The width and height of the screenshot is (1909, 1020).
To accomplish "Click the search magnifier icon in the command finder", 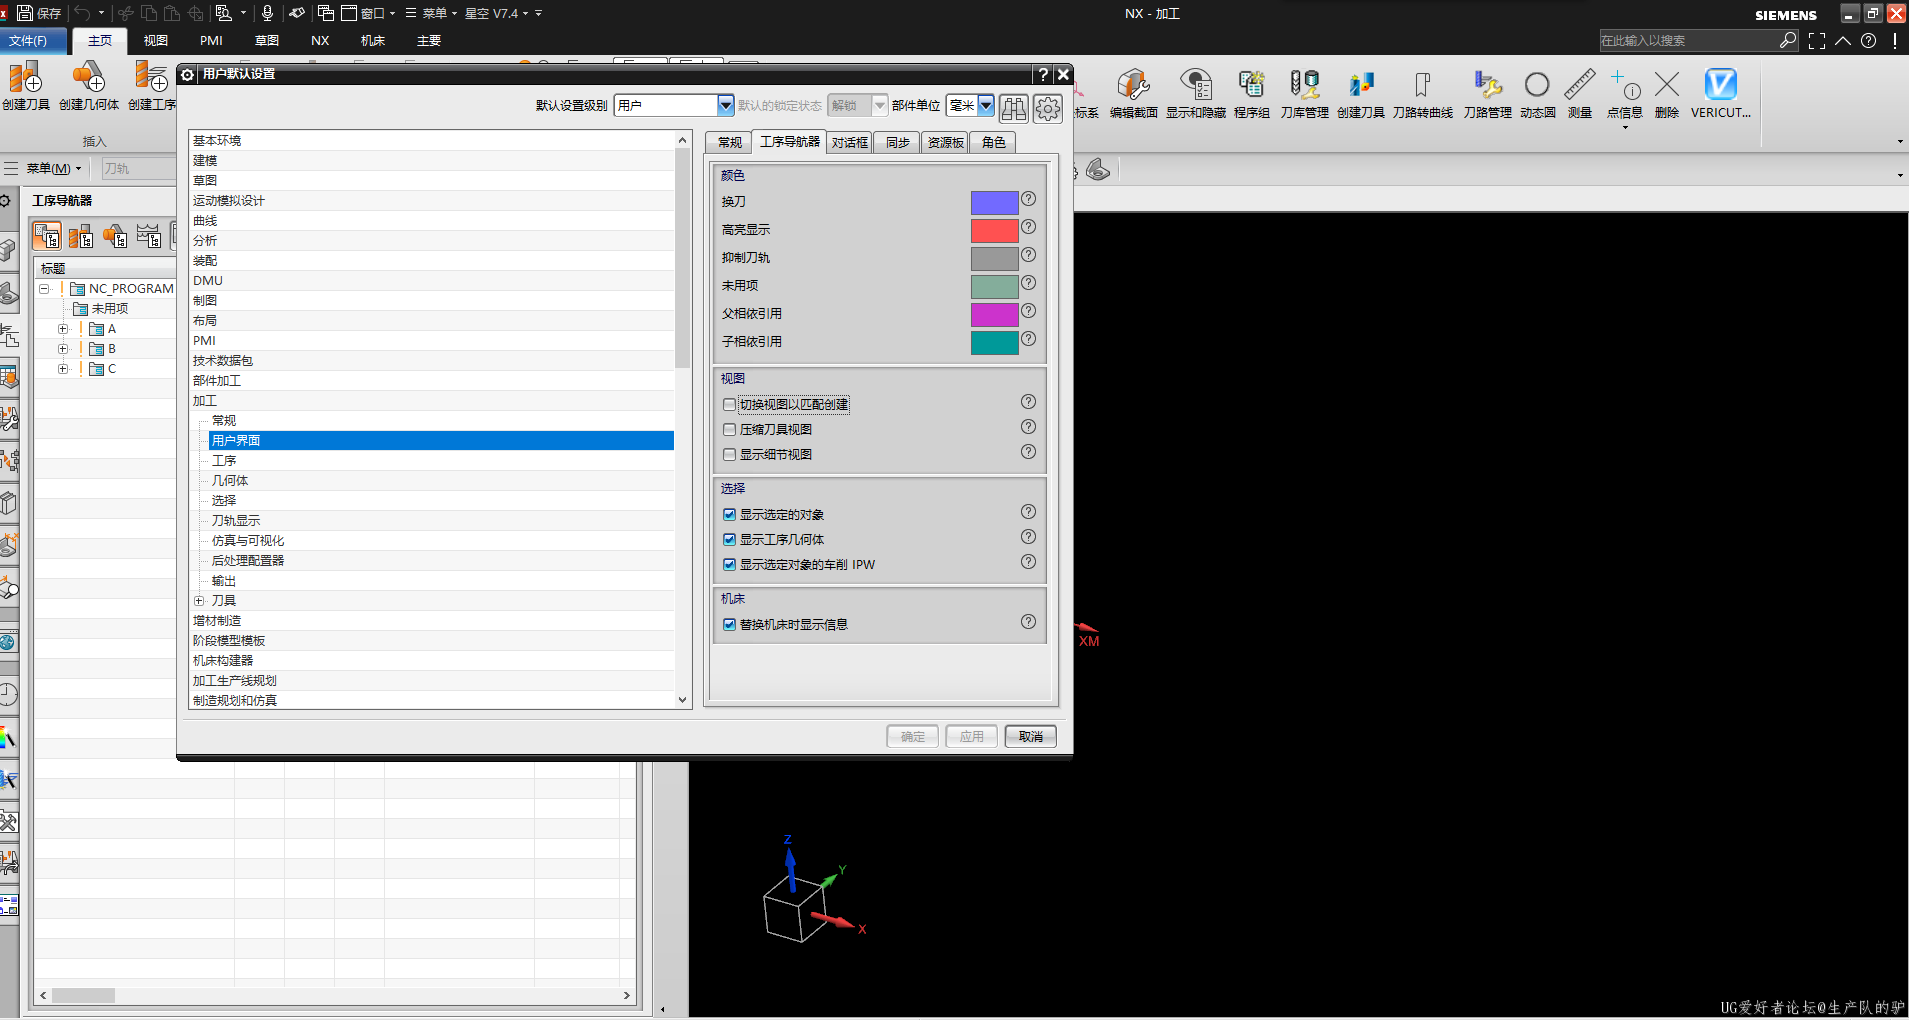I will (x=1788, y=40).
